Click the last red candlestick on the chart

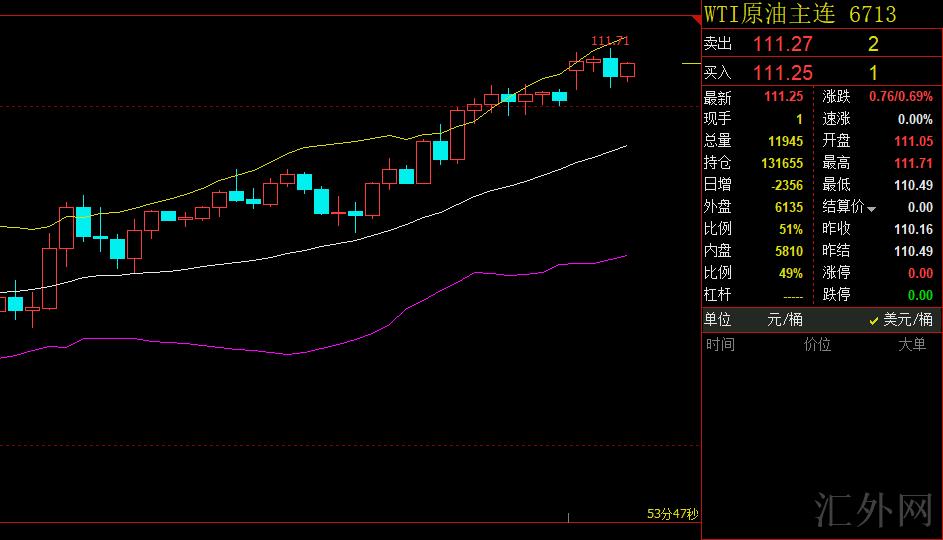pyautogui.click(x=628, y=70)
